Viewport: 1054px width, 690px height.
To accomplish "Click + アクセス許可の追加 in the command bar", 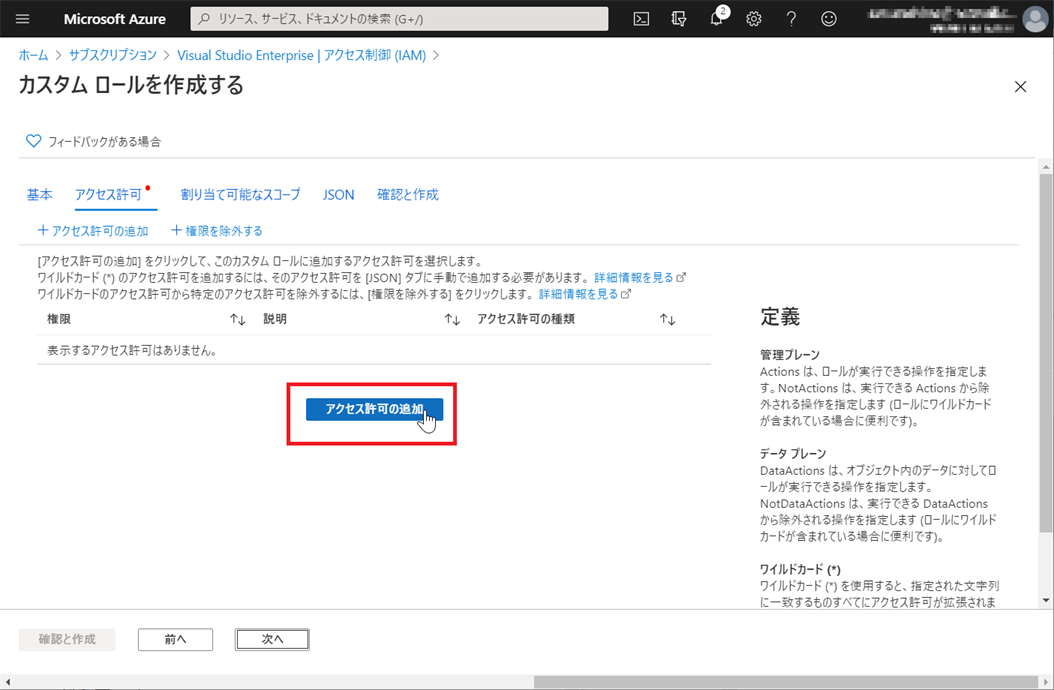I will click(x=93, y=231).
